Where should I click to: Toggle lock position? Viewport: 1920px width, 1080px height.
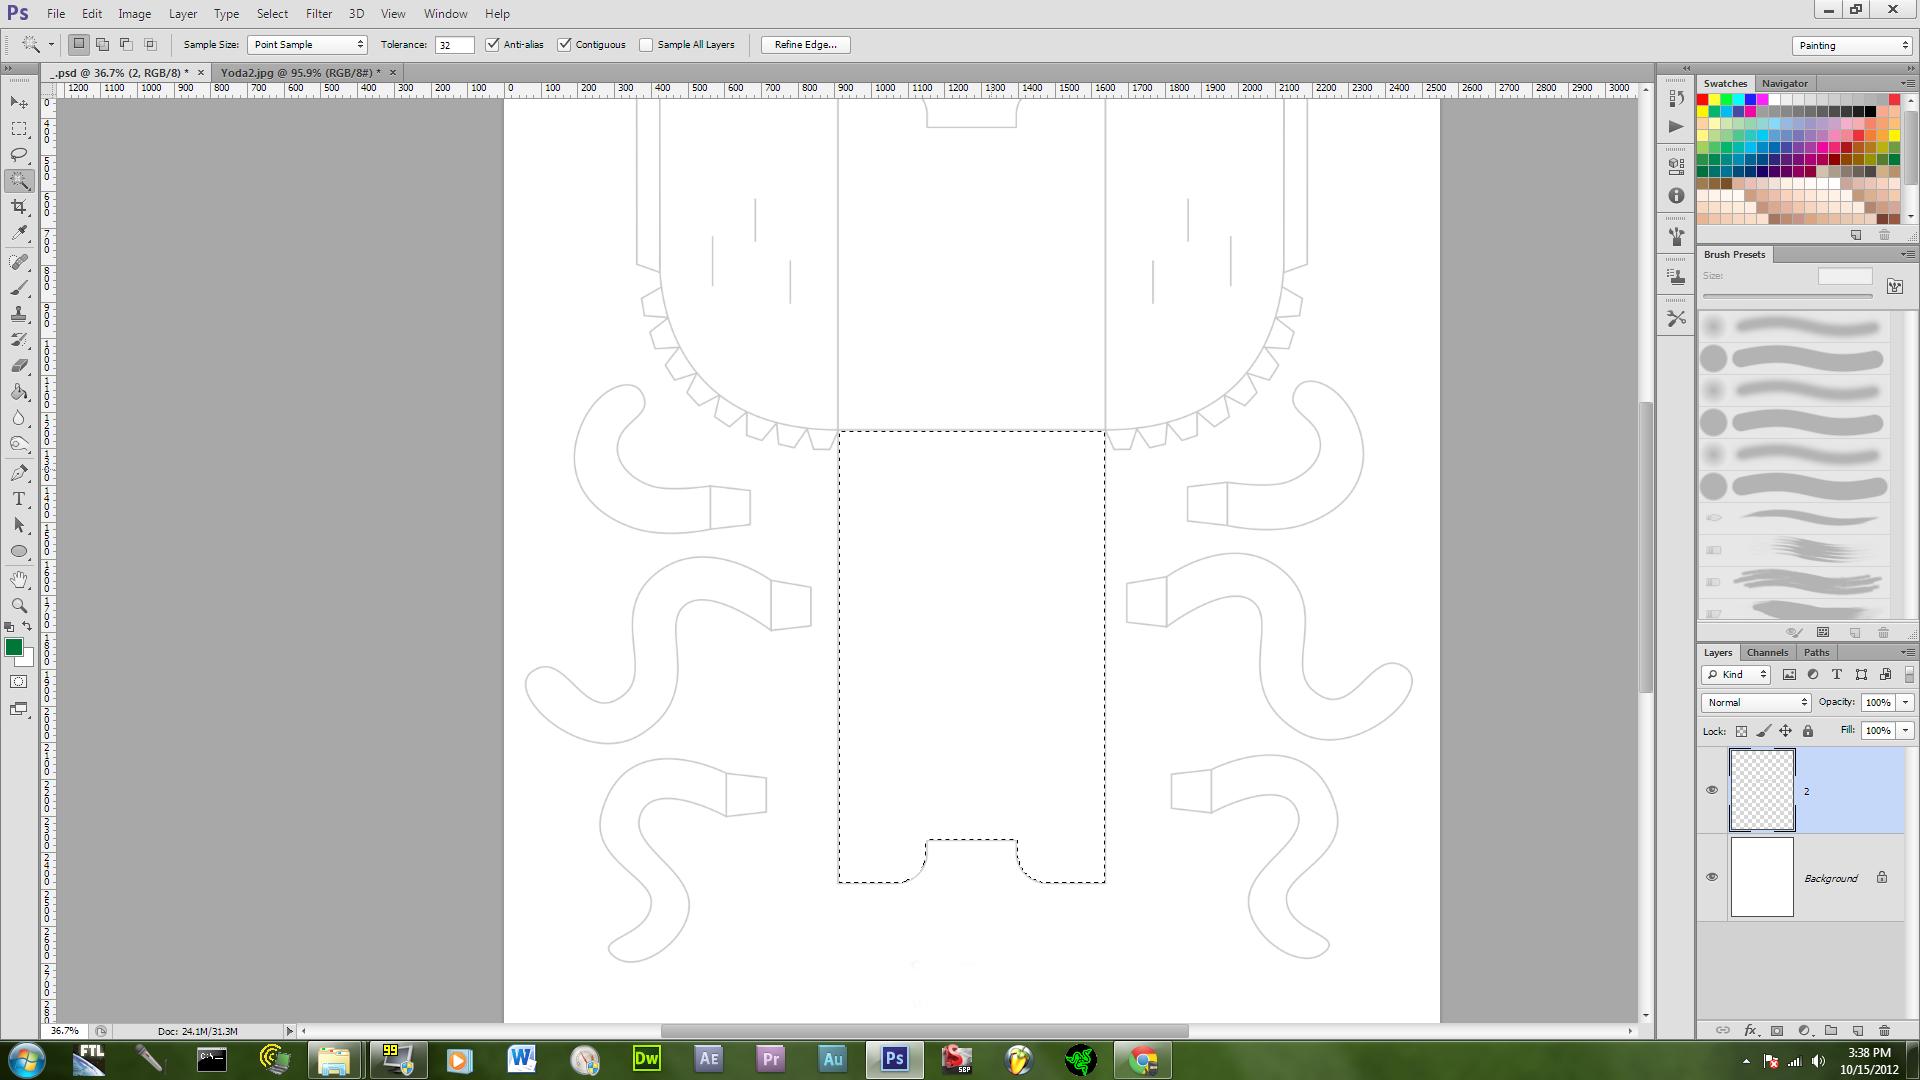click(x=1785, y=731)
